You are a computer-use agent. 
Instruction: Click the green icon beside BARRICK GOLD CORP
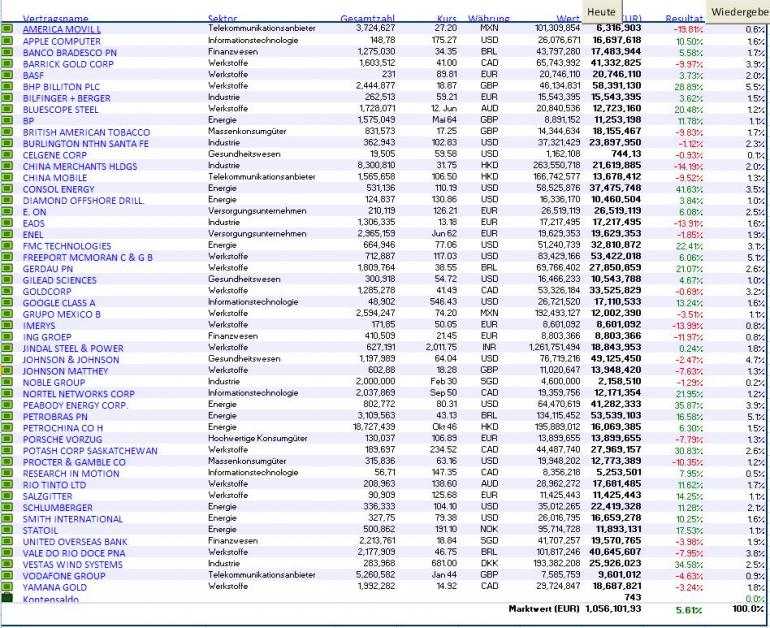pyautogui.click(x=6, y=63)
